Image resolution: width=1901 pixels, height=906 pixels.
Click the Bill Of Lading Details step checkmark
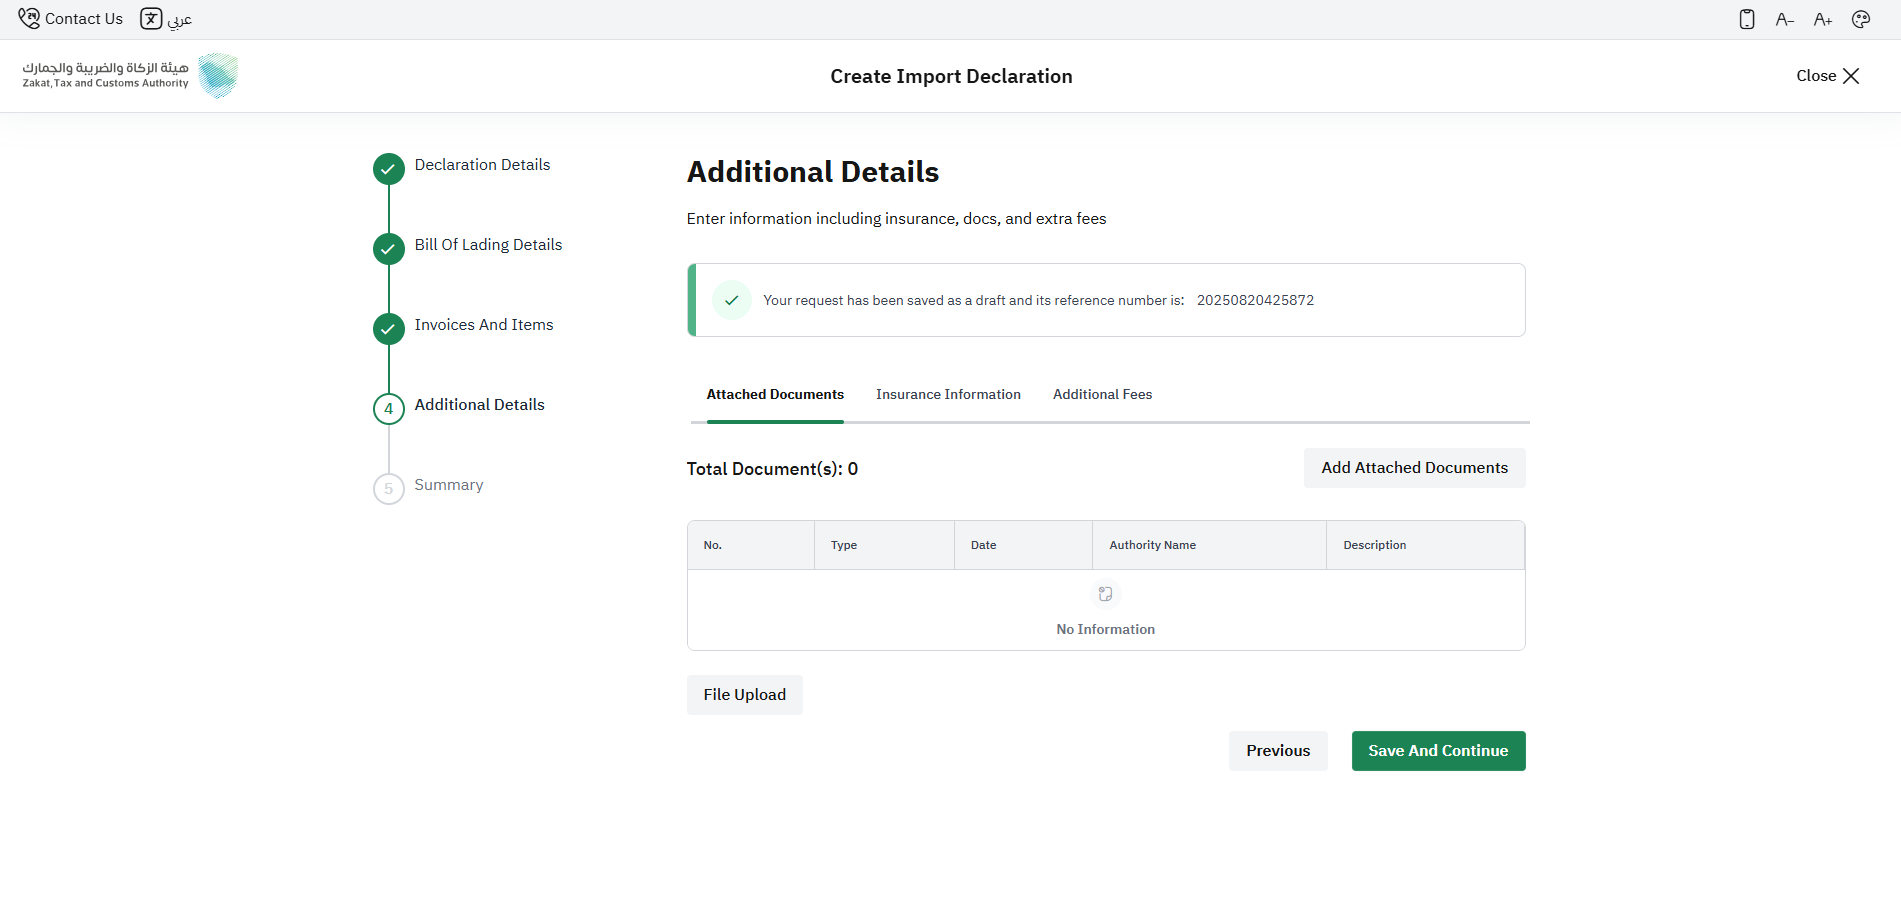coord(389,249)
